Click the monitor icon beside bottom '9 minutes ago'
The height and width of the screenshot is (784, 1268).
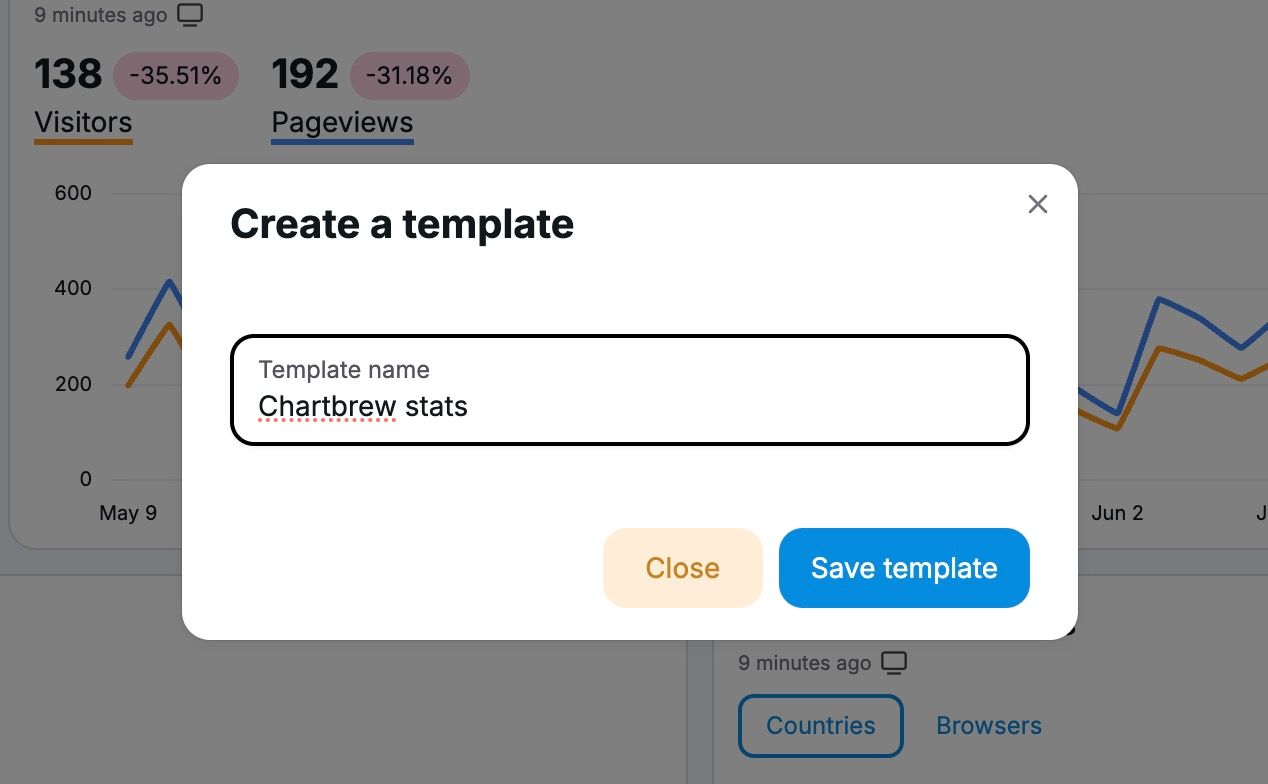click(895, 662)
